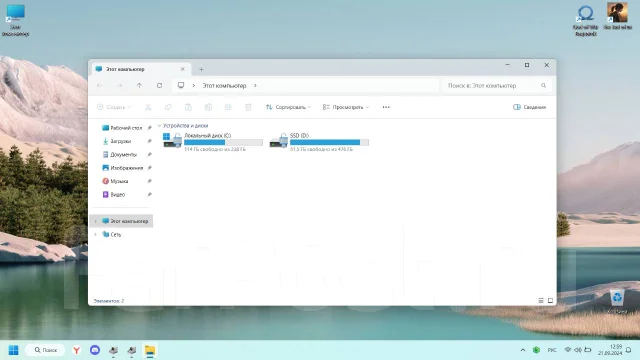Open Рабочий стол in sidebar
The width and height of the screenshot is (640, 360).
pyautogui.click(x=126, y=128)
